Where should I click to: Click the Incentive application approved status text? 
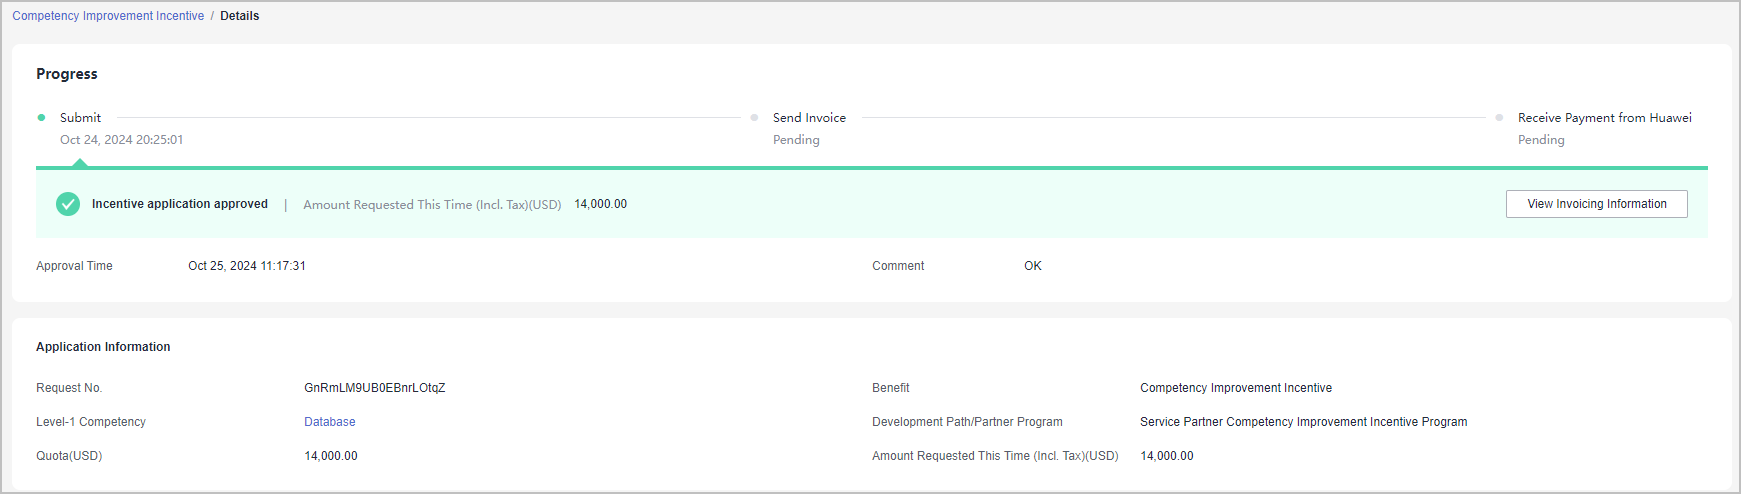point(180,204)
